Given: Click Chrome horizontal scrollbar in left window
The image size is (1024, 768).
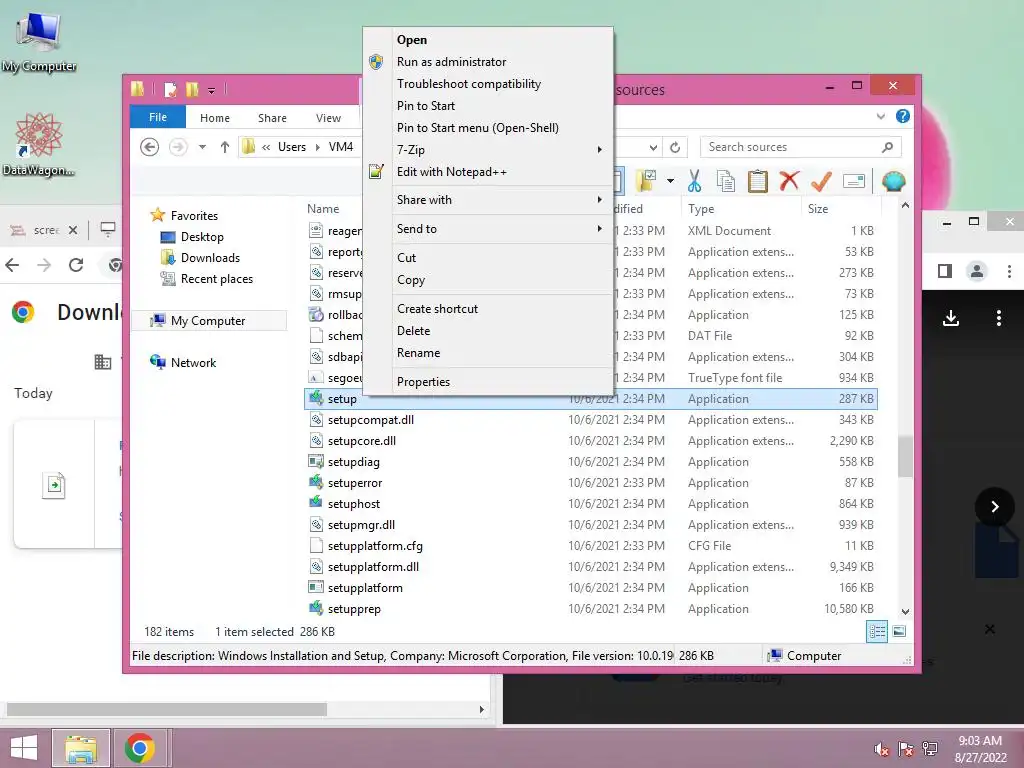Looking at the screenshot, I should [167, 709].
